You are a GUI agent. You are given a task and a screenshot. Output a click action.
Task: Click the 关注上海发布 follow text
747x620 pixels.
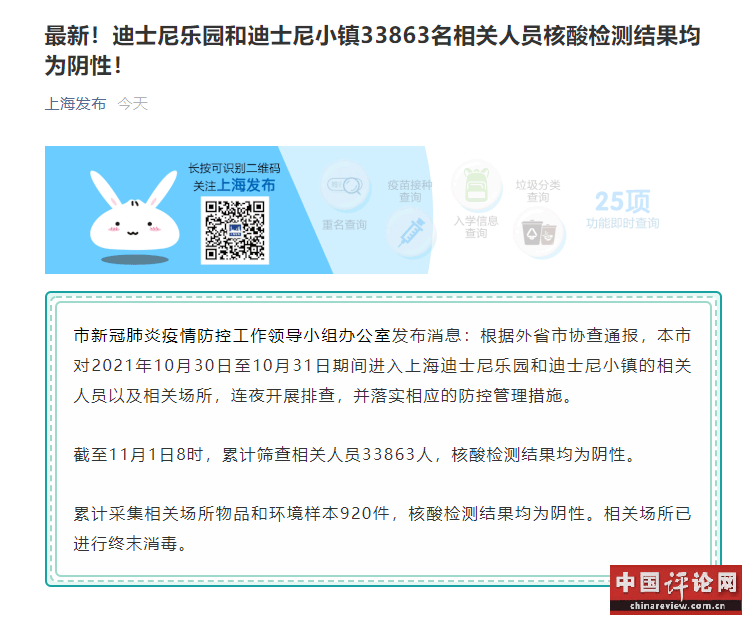point(234,185)
